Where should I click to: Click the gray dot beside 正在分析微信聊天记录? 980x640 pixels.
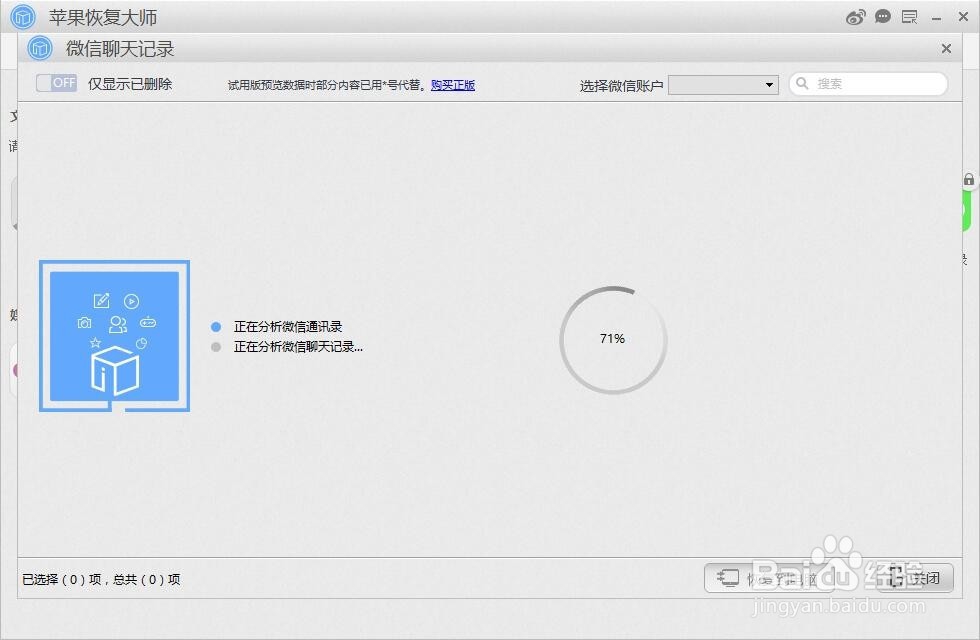click(216, 346)
